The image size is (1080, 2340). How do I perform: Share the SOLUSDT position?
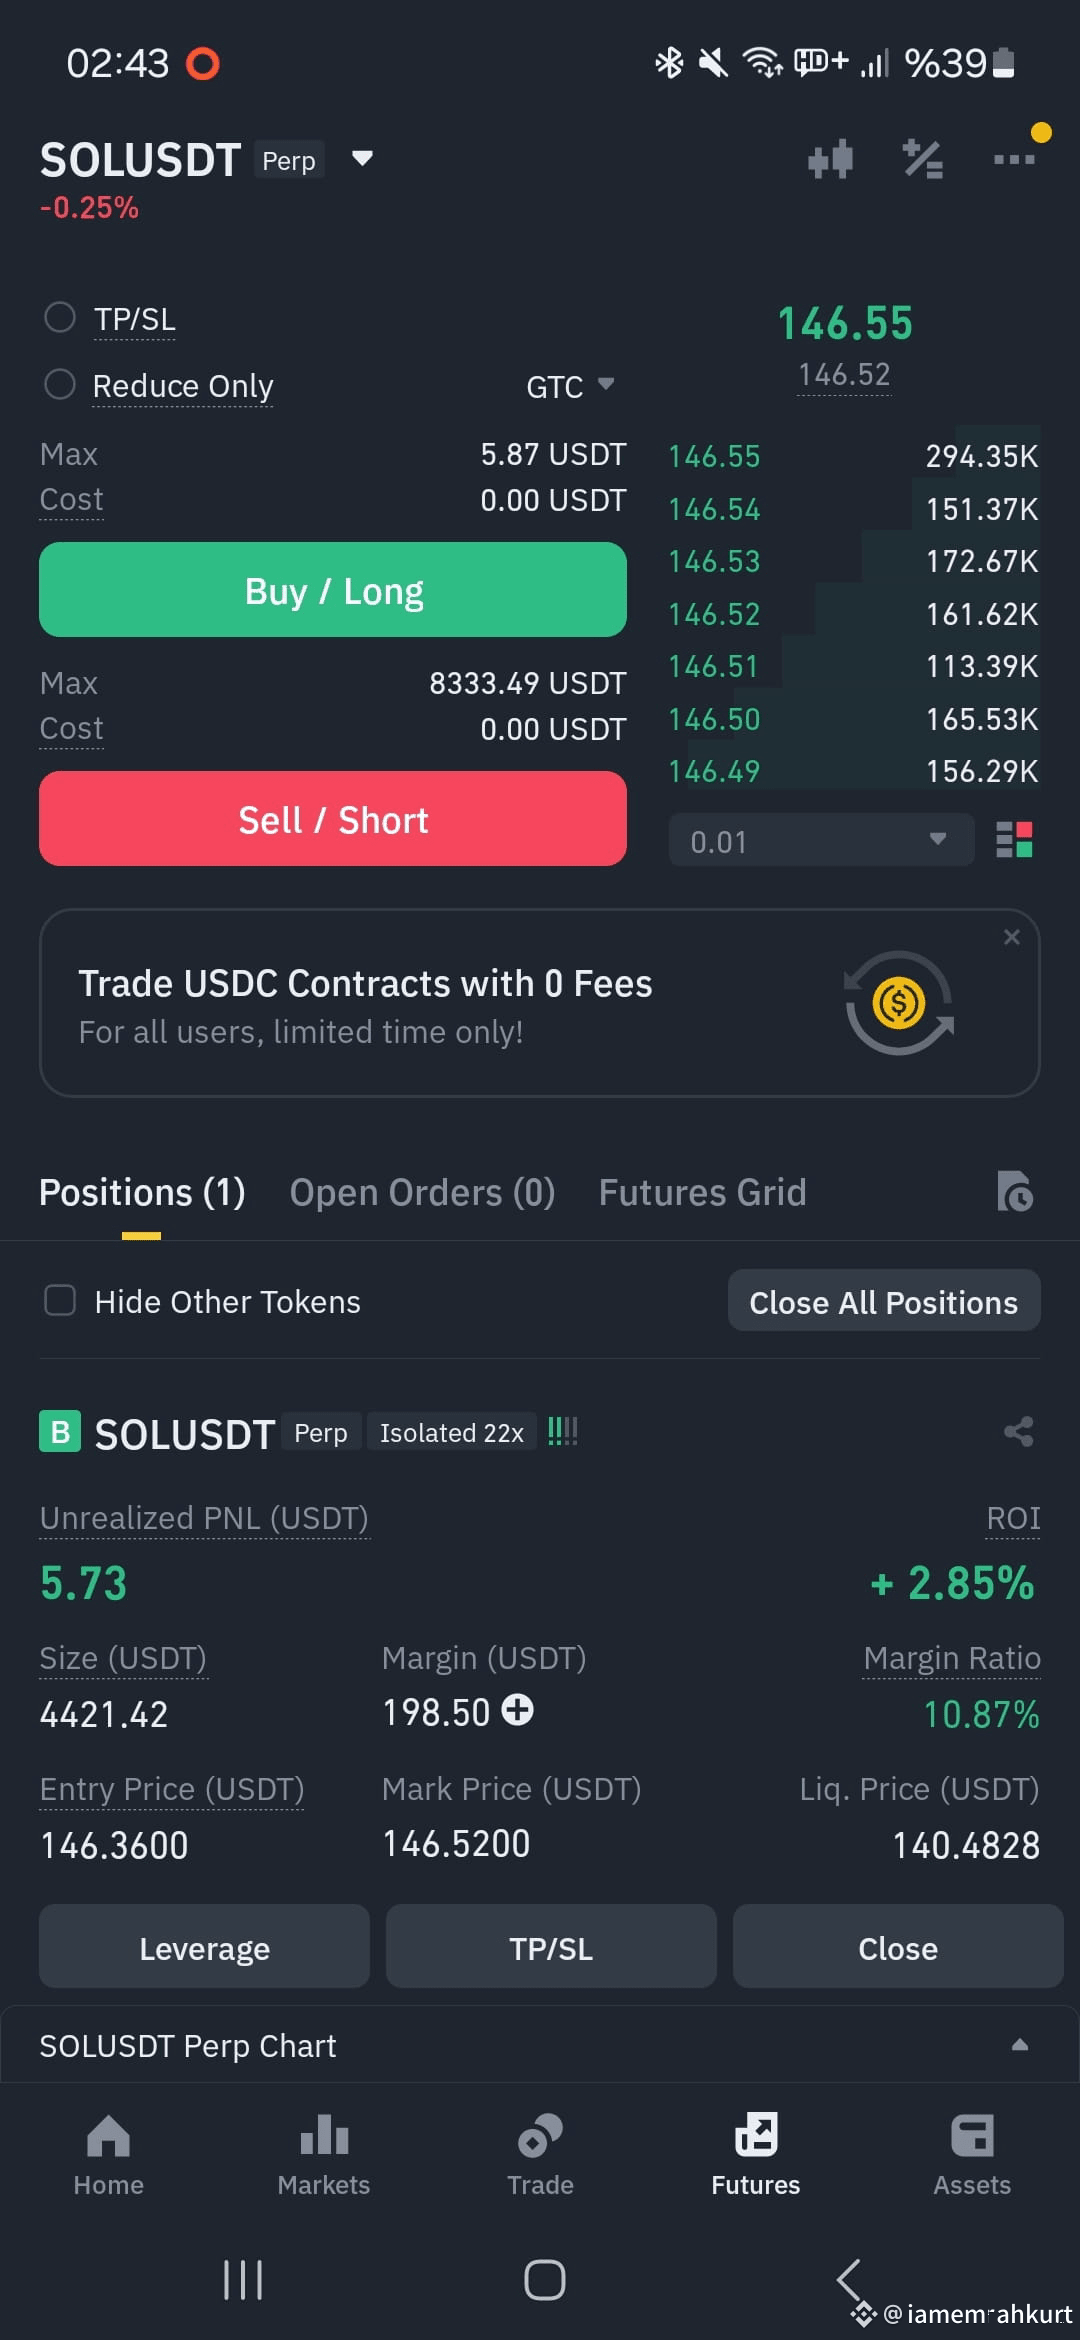(x=1018, y=1431)
